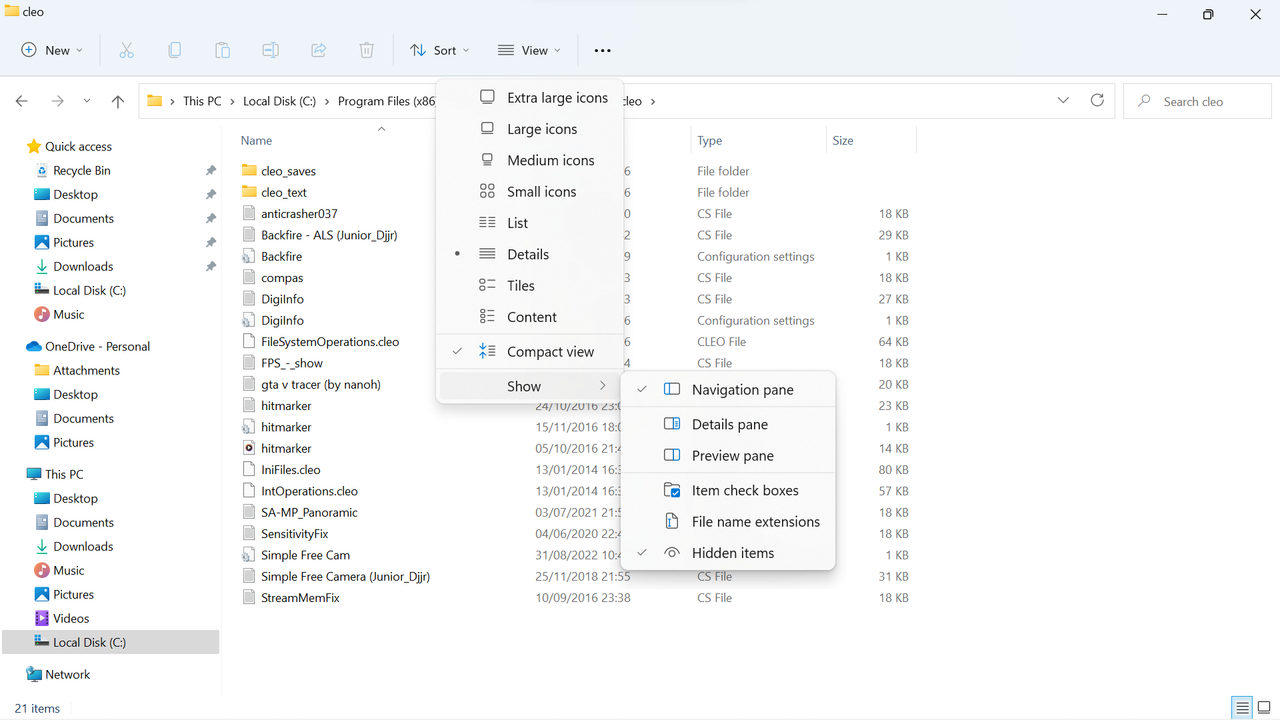Expand address bar history dropdown
The width and height of the screenshot is (1280, 720).
click(1062, 101)
